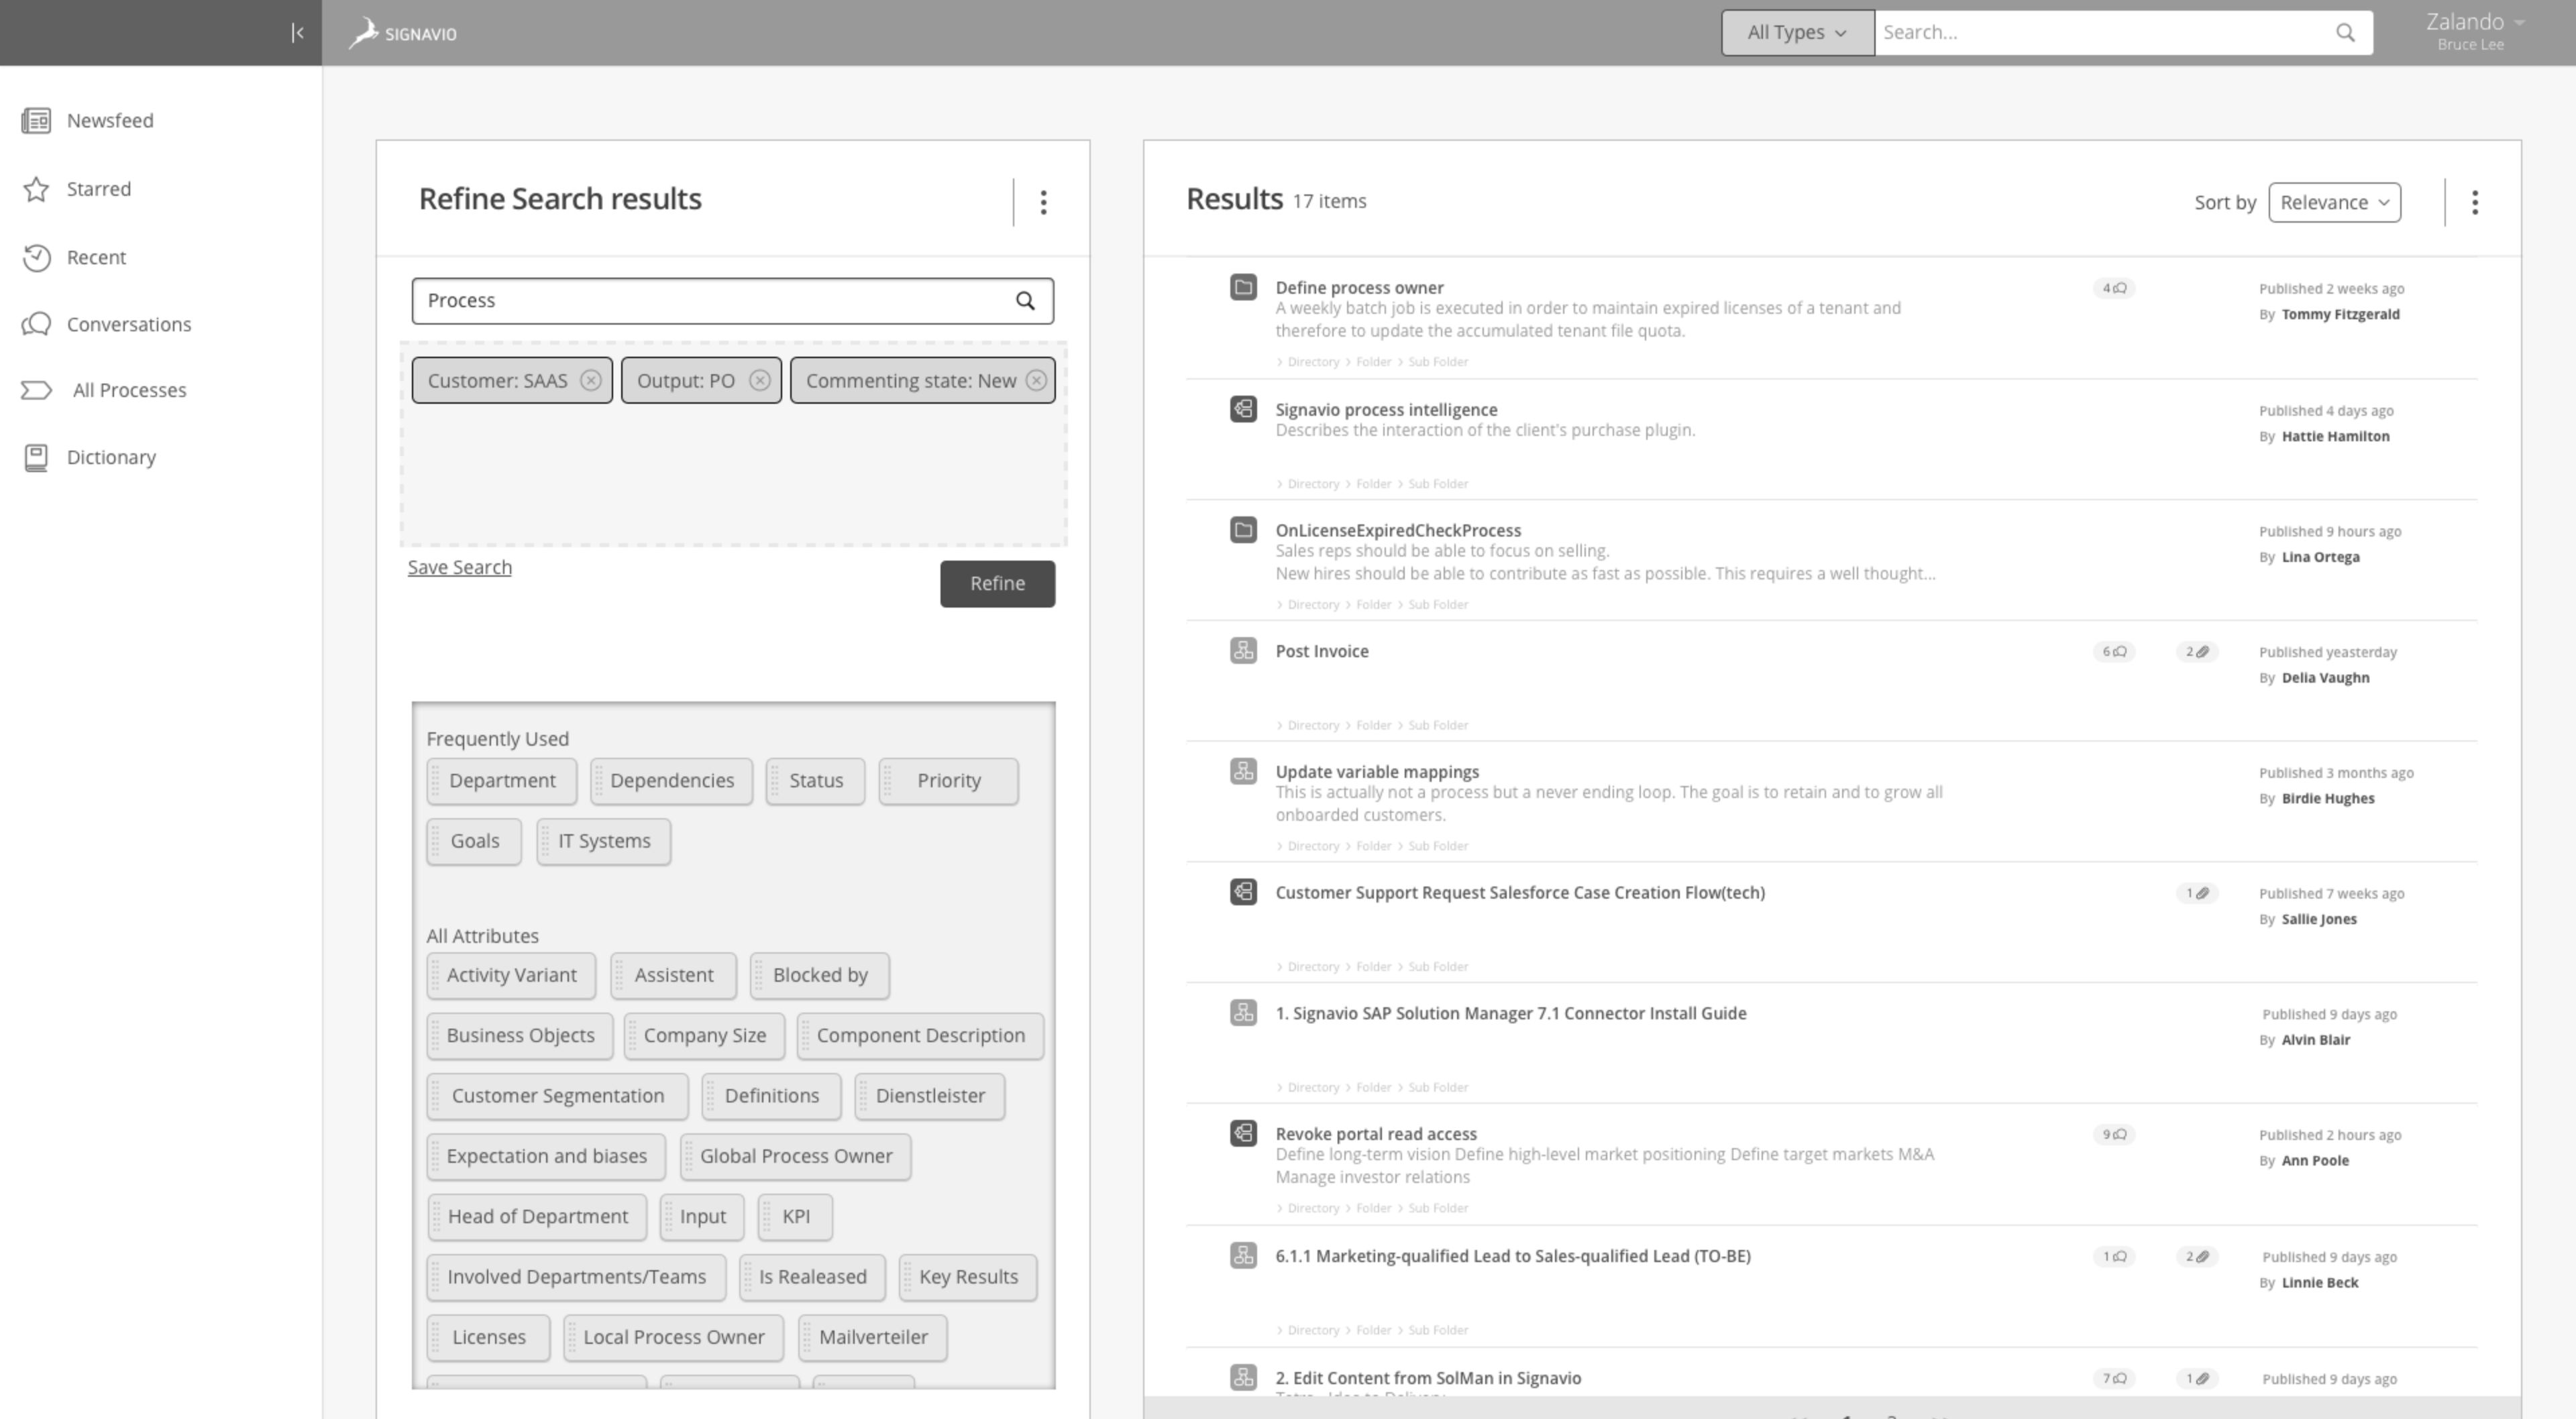Click Signavio process intelligence diagram icon

[1243, 409]
